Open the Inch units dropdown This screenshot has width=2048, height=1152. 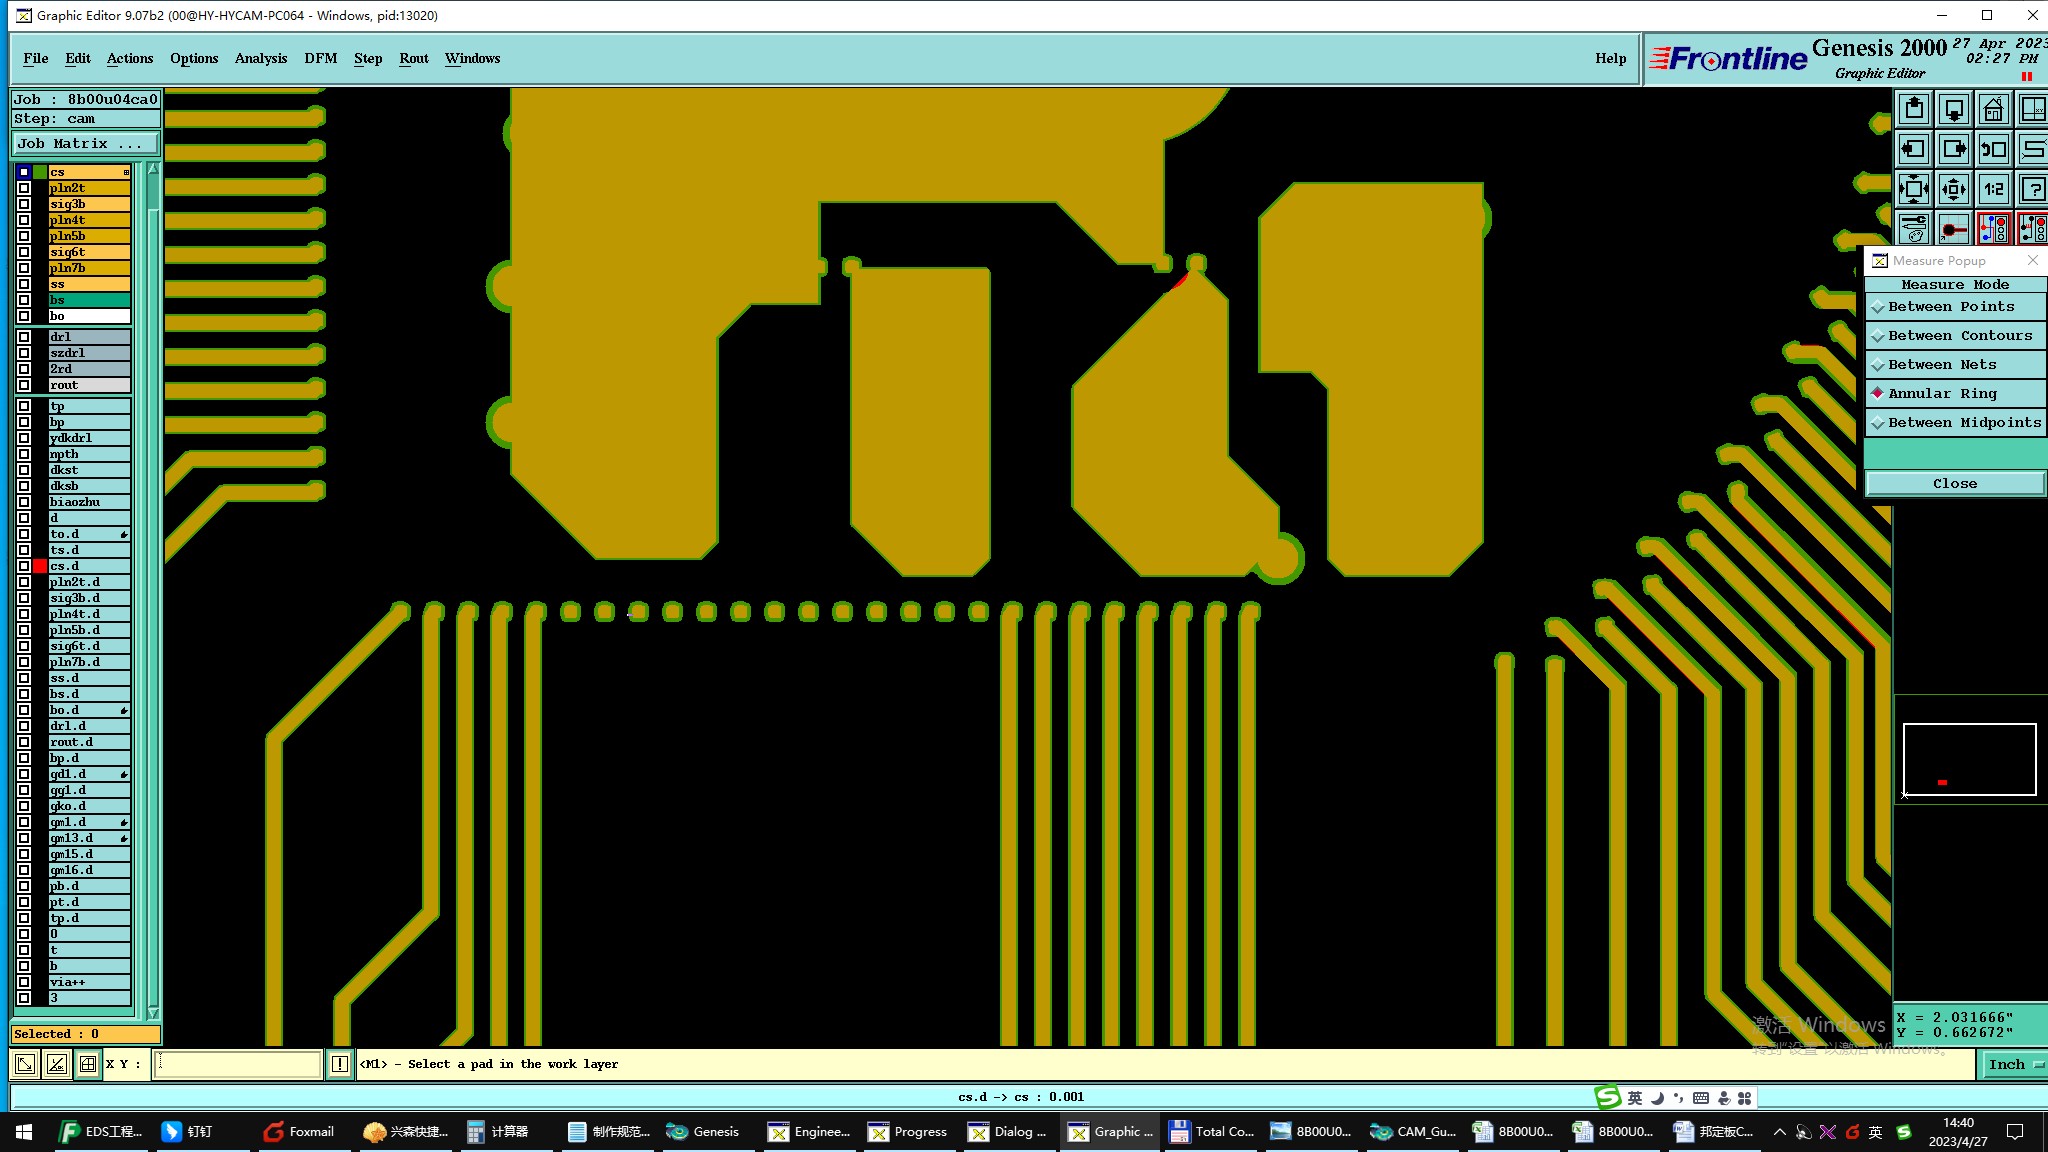[2013, 1065]
